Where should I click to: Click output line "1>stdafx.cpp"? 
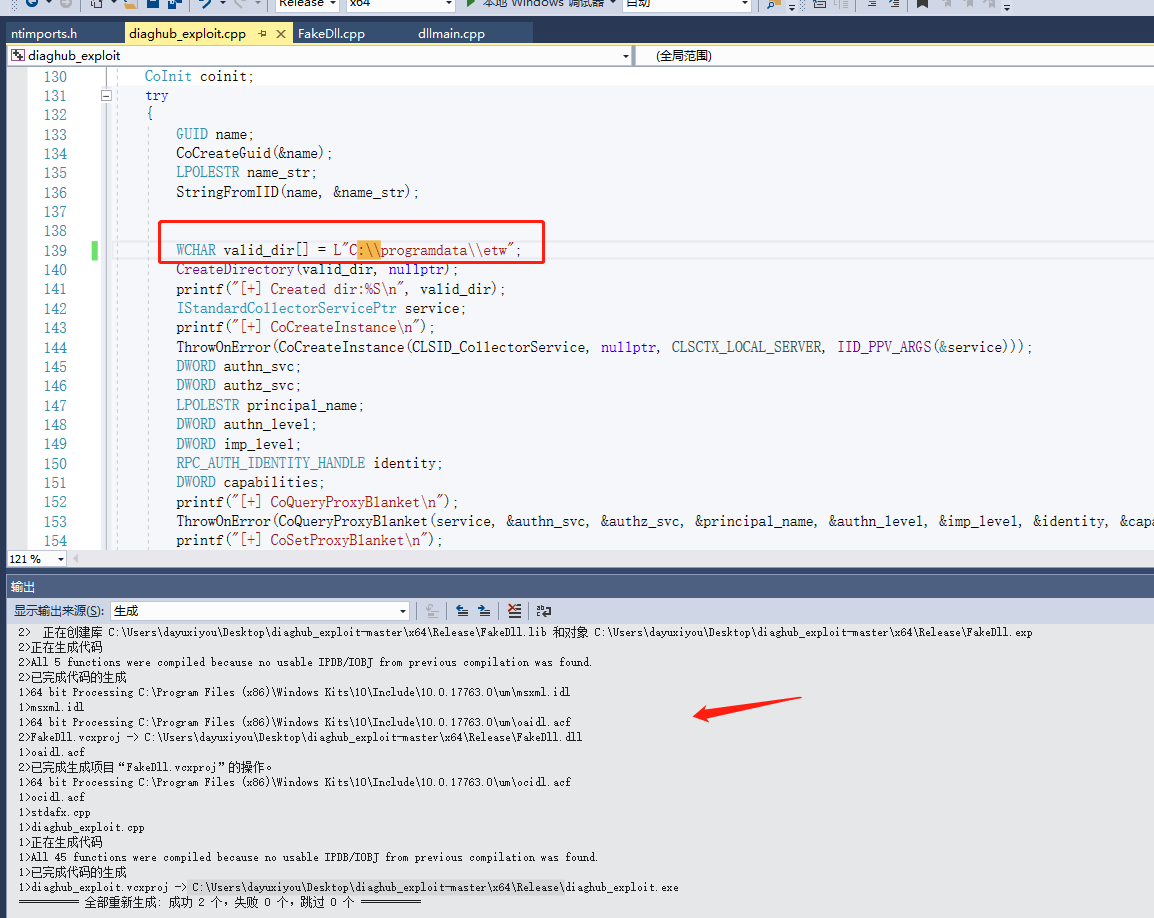tap(54, 813)
